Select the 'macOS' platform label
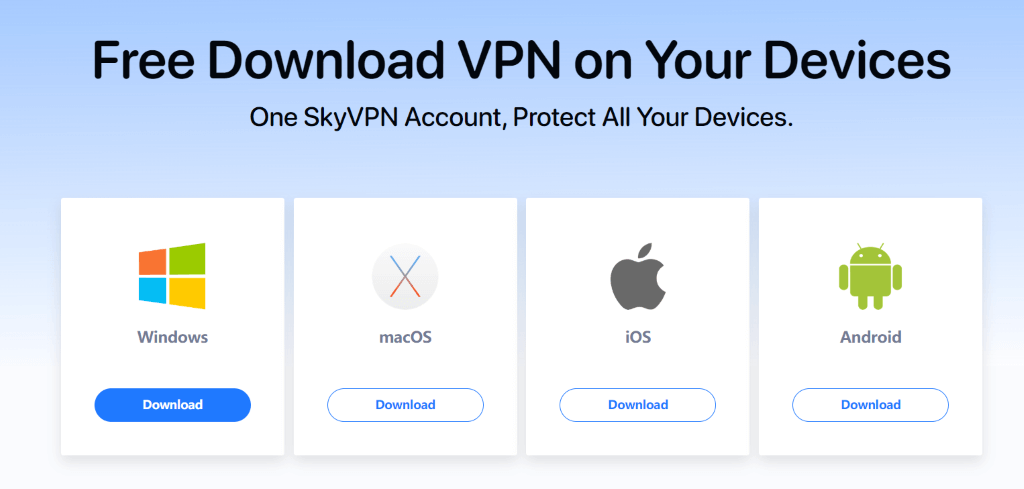Image resolution: width=1024 pixels, height=489 pixels. (405, 337)
